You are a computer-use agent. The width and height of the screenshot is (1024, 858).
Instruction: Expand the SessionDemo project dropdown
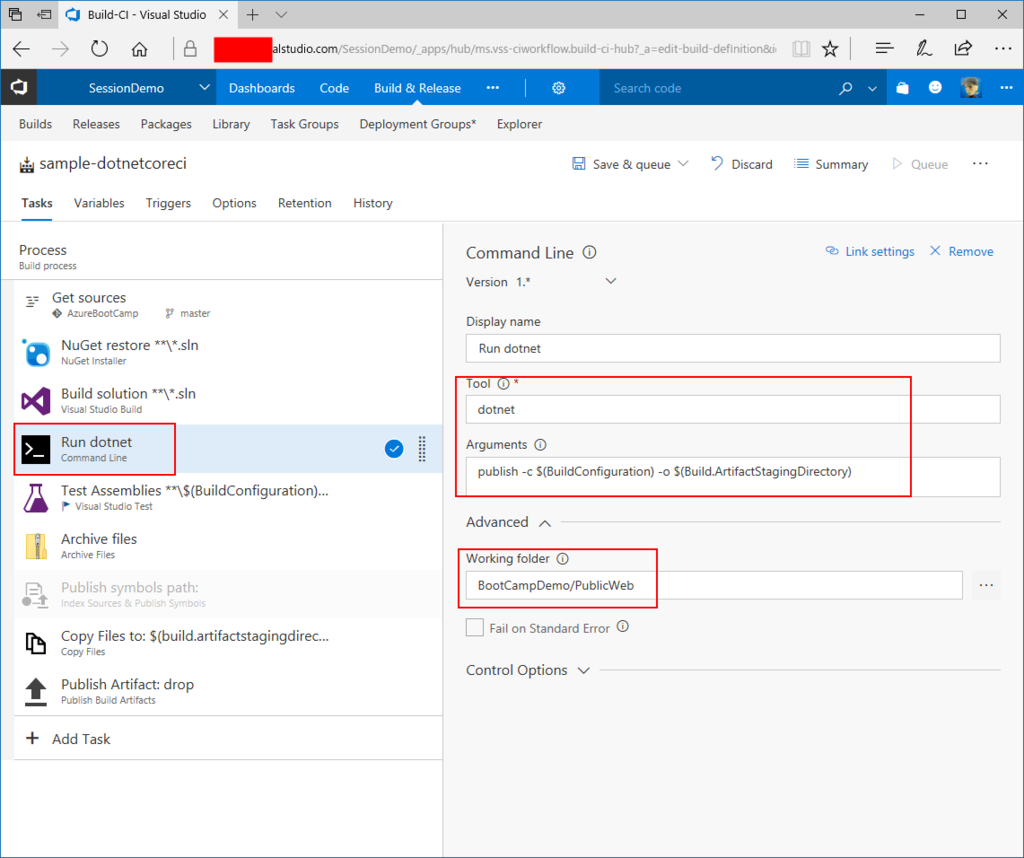click(x=204, y=87)
